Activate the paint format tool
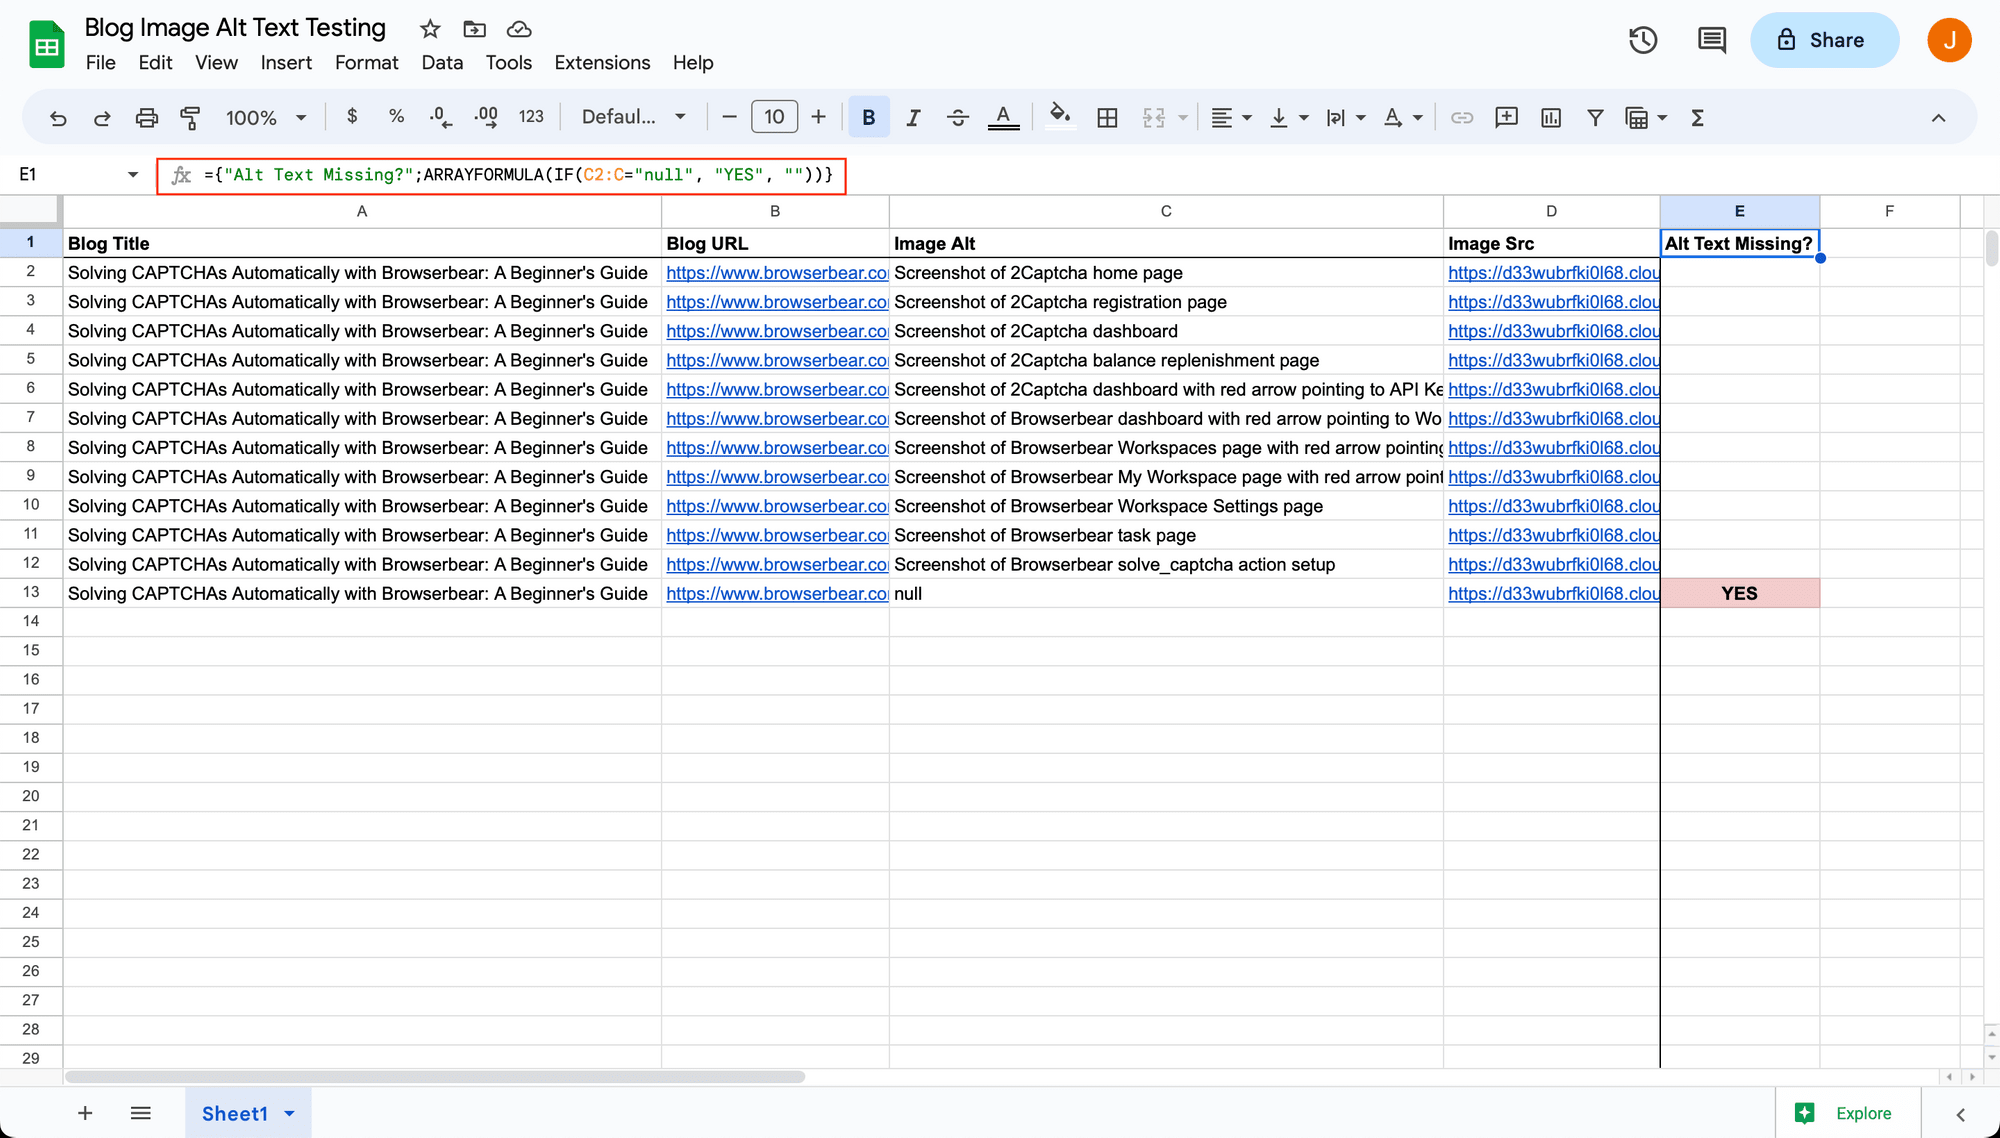Image resolution: width=2000 pixels, height=1138 pixels. (190, 117)
